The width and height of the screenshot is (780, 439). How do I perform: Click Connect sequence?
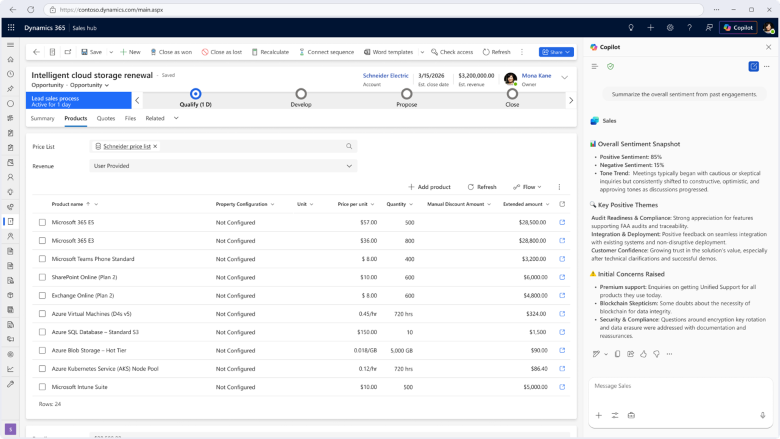[x=326, y=52]
